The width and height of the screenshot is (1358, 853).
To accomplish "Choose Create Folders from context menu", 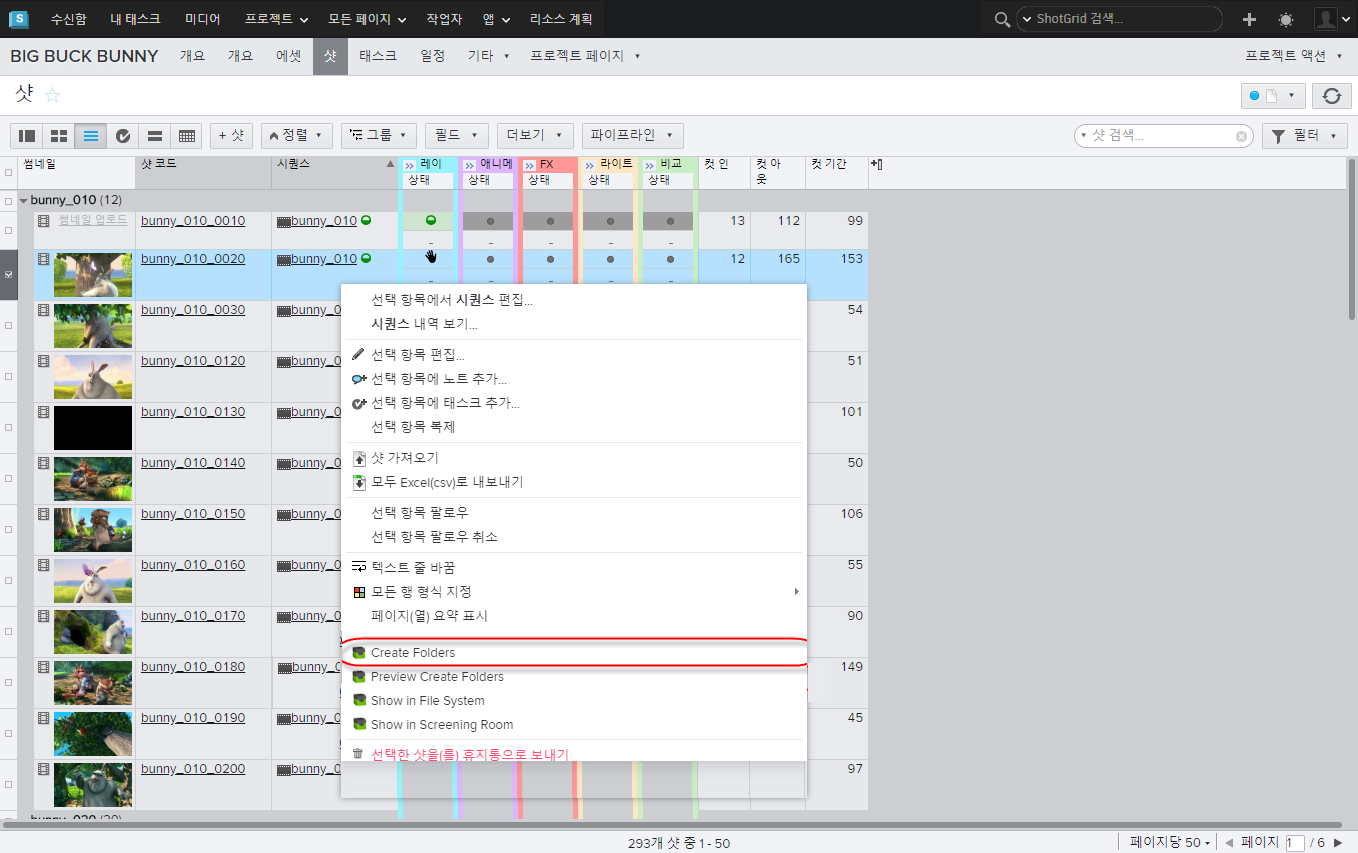I will tap(575, 653).
